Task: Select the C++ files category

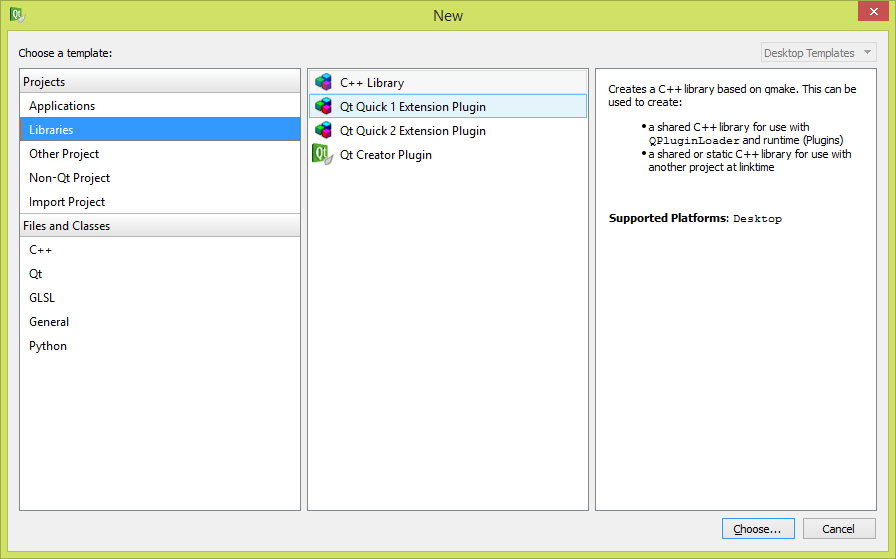Action: tap(160, 250)
